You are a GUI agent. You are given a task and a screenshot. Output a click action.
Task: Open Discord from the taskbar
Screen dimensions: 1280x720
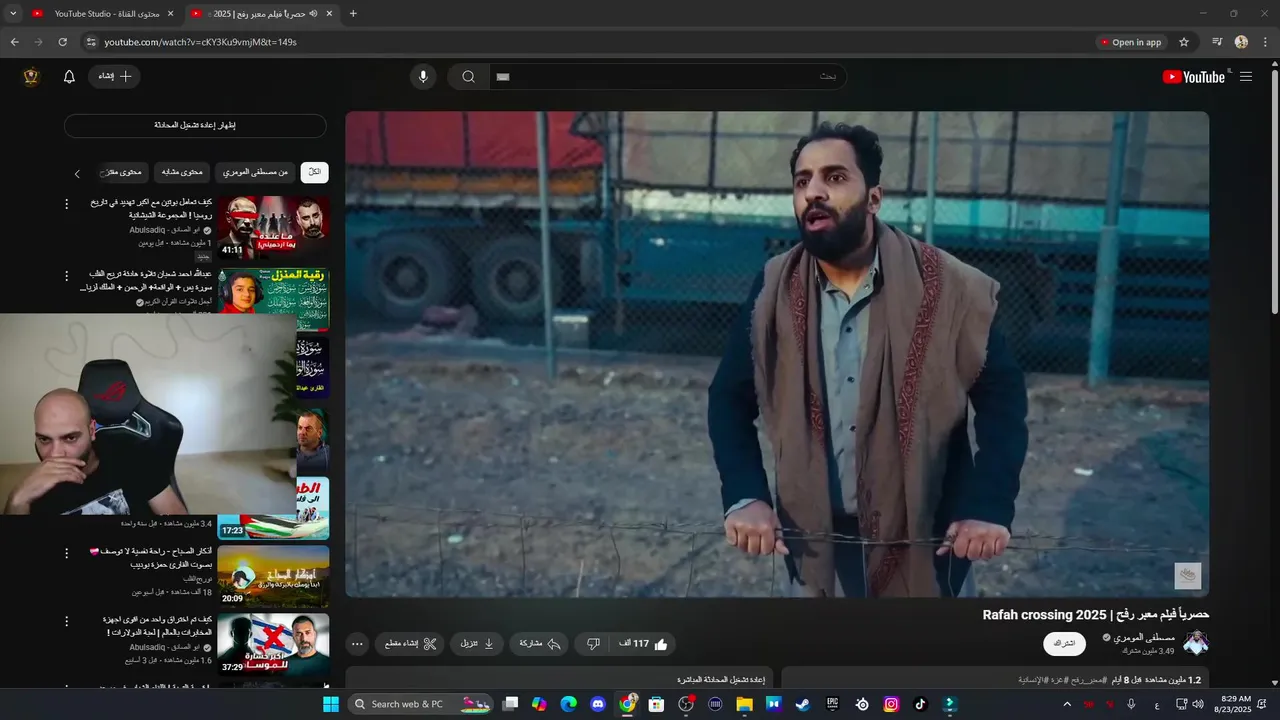[598, 704]
